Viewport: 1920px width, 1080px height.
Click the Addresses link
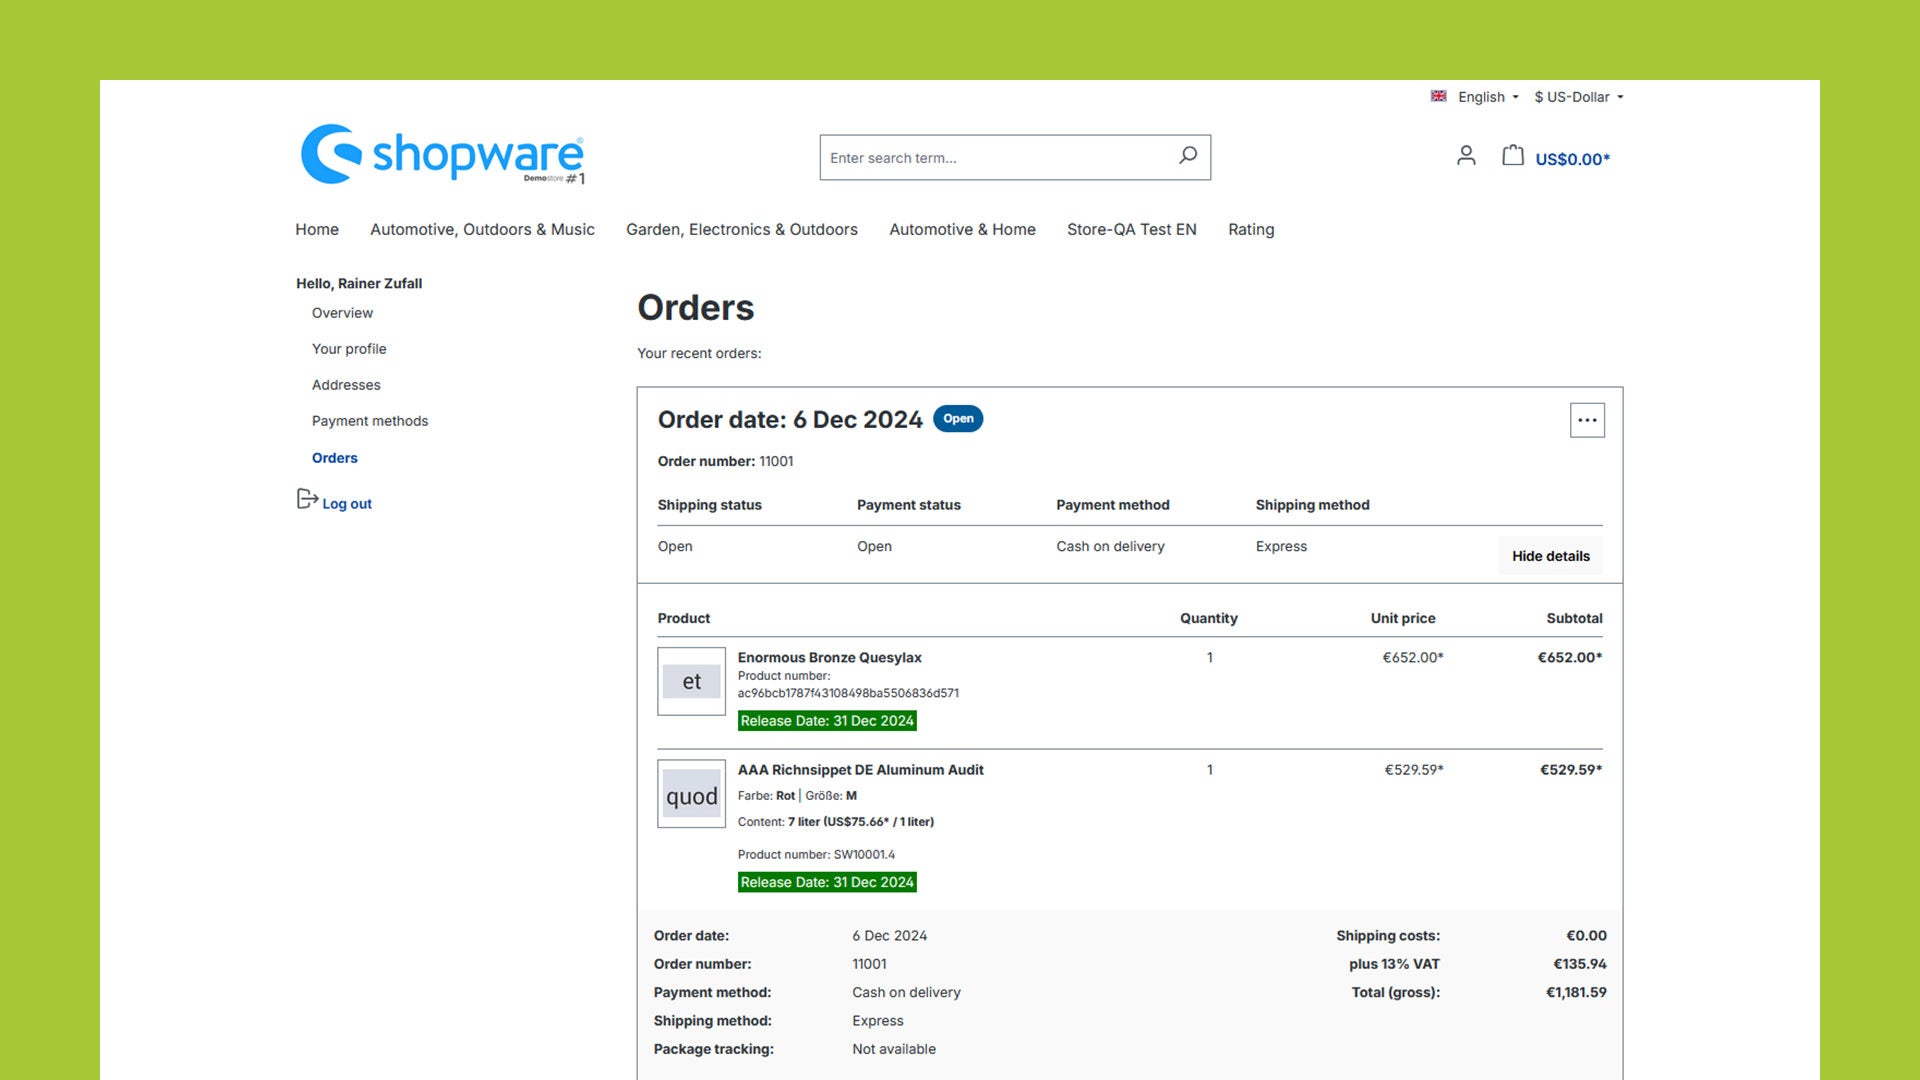345,384
